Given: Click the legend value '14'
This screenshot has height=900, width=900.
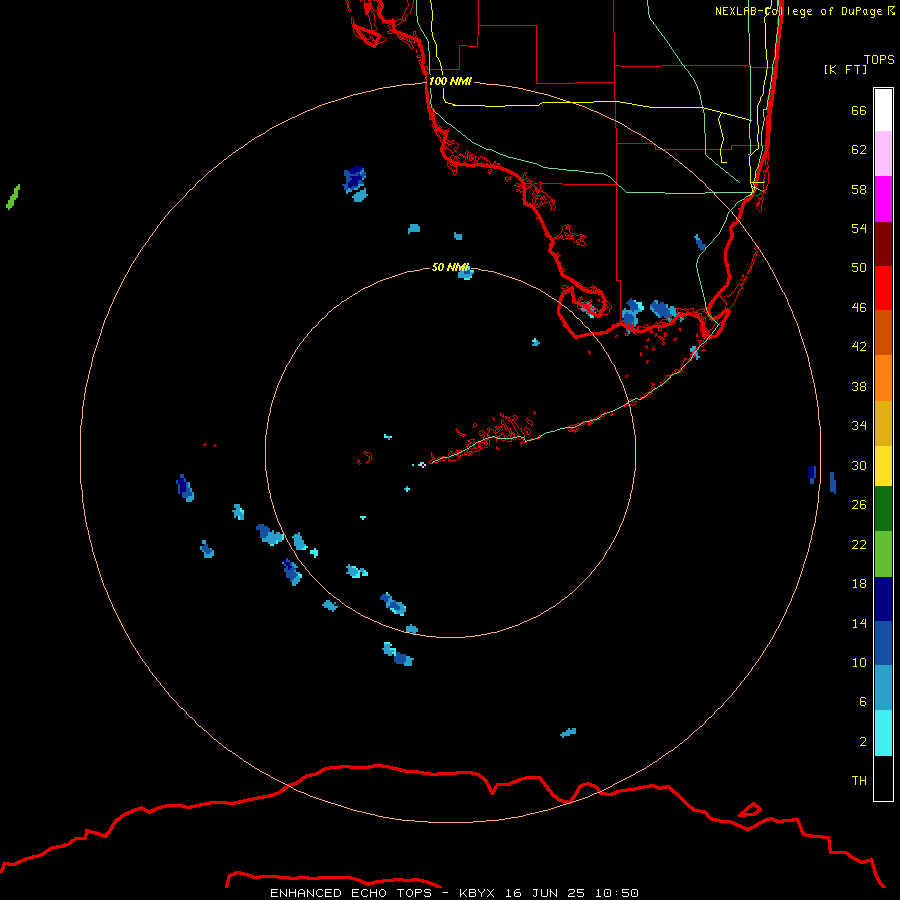Looking at the screenshot, I should [x=859, y=623].
